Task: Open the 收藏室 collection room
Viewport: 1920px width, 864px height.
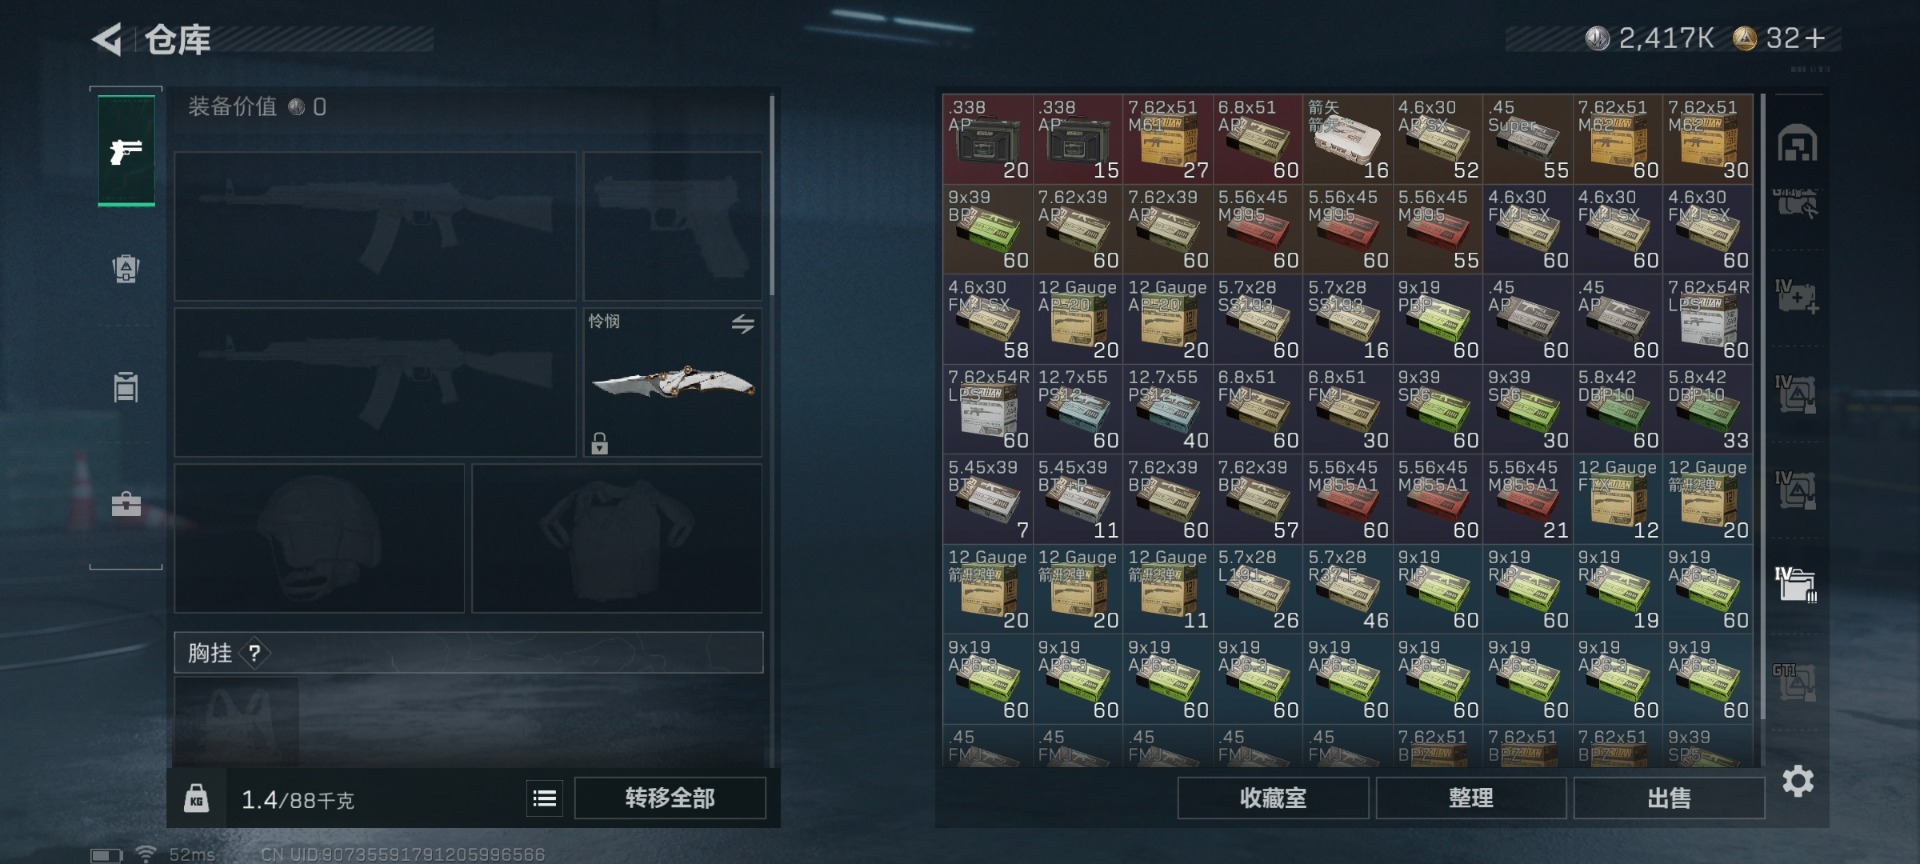Action: point(1273,798)
